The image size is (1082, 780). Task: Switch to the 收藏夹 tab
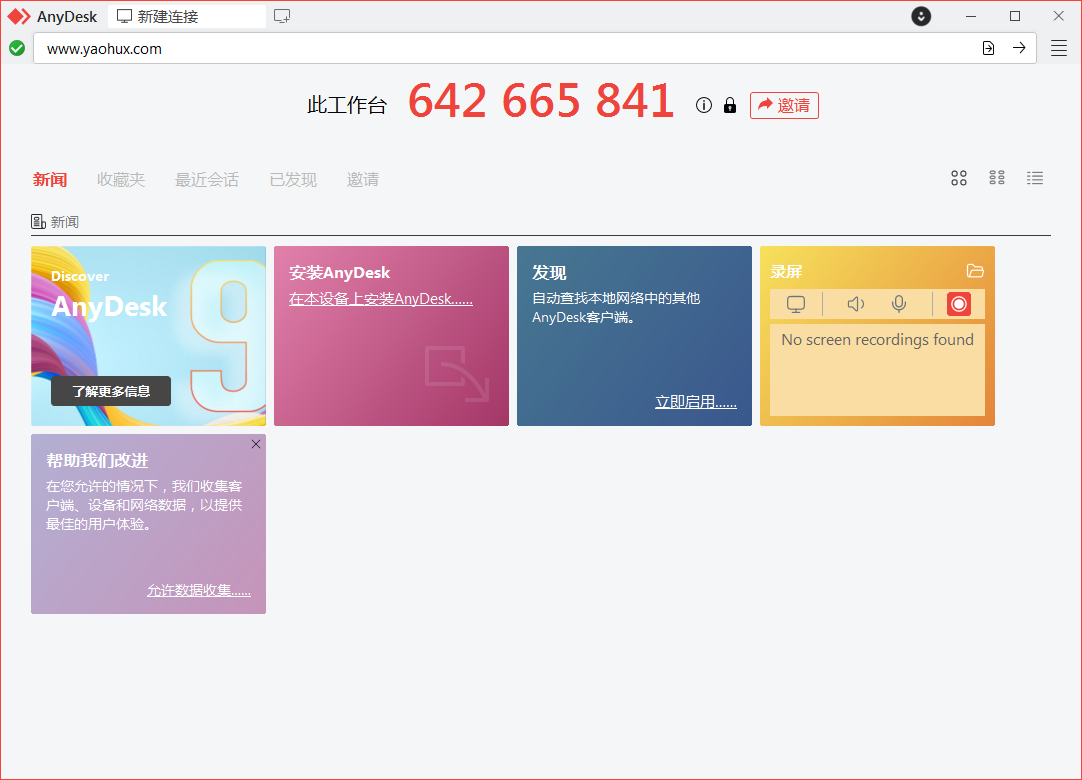(x=121, y=179)
